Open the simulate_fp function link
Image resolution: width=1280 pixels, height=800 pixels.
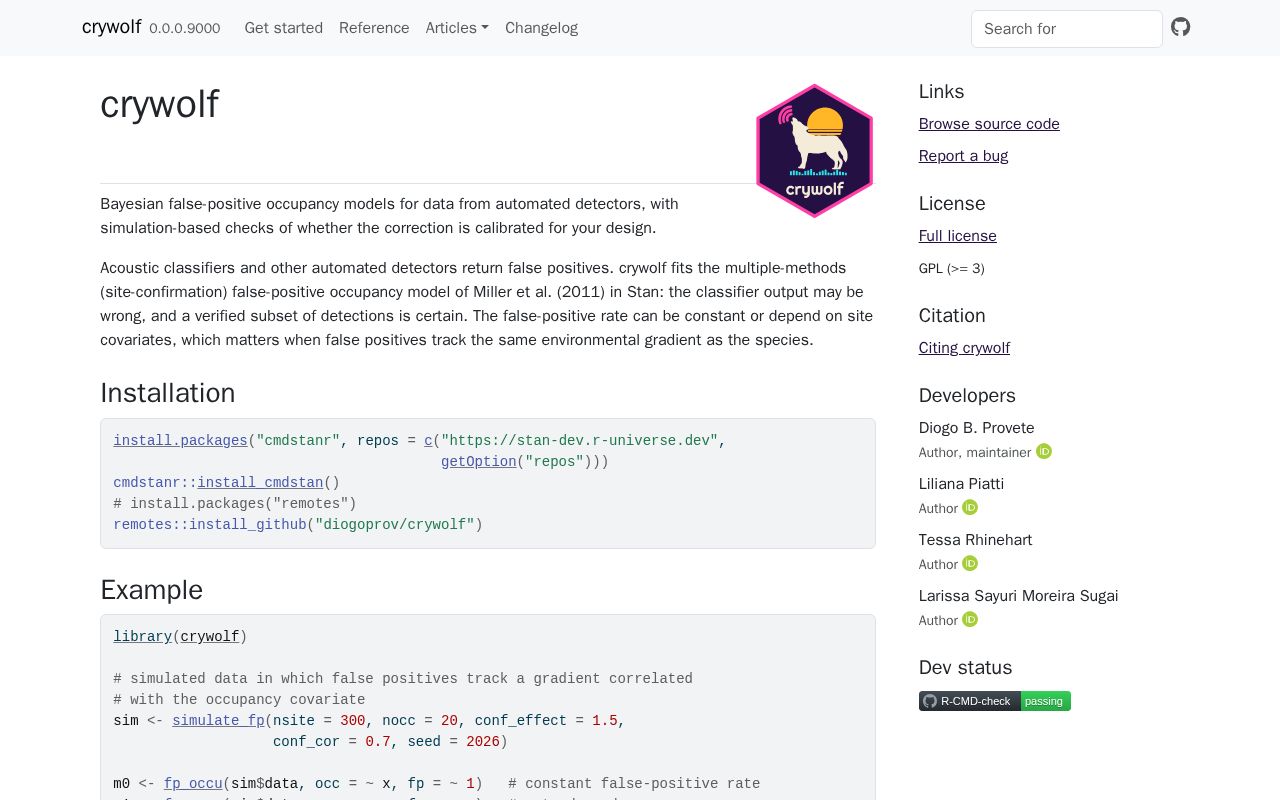pyautogui.click(x=218, y=721)
